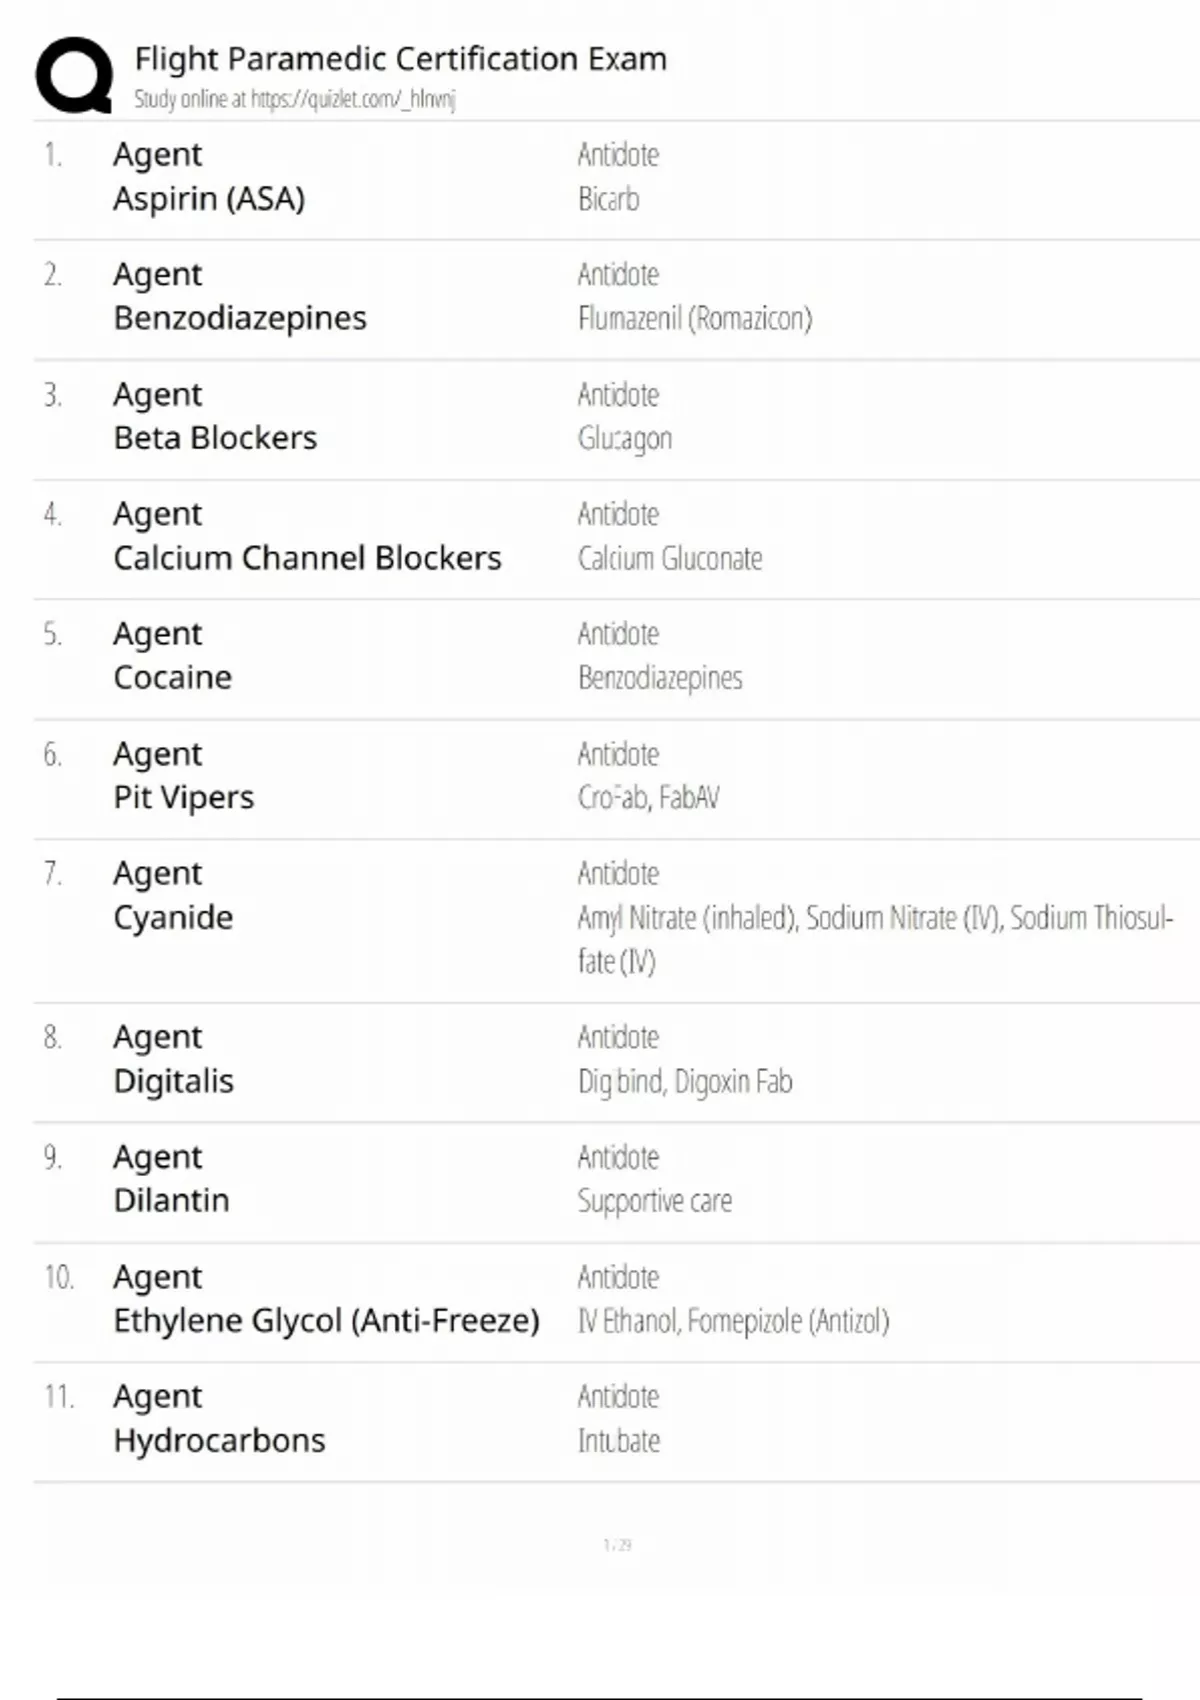Click the page number at bottom
The image size is (1200, 1700).
click(x=617, y=1545)
